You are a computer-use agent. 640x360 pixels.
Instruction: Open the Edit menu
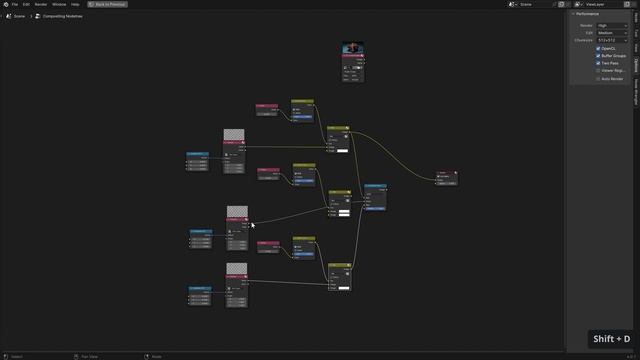(26, 4)
